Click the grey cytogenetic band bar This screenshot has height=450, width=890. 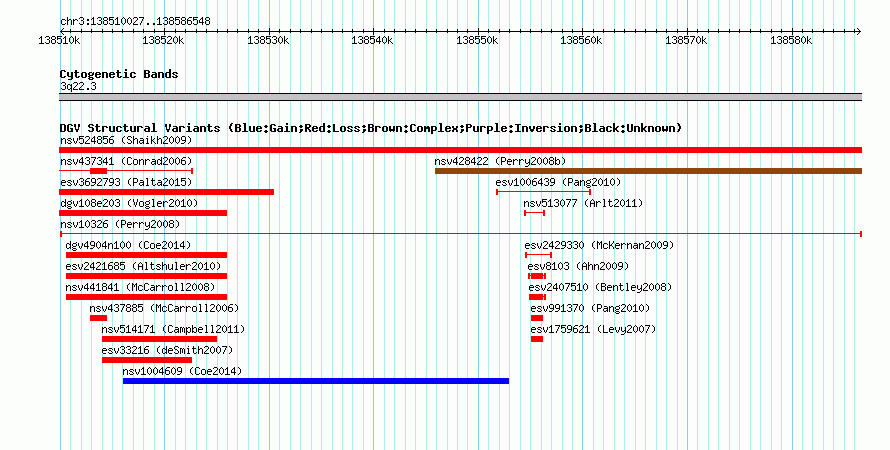(x=460, y=97)
